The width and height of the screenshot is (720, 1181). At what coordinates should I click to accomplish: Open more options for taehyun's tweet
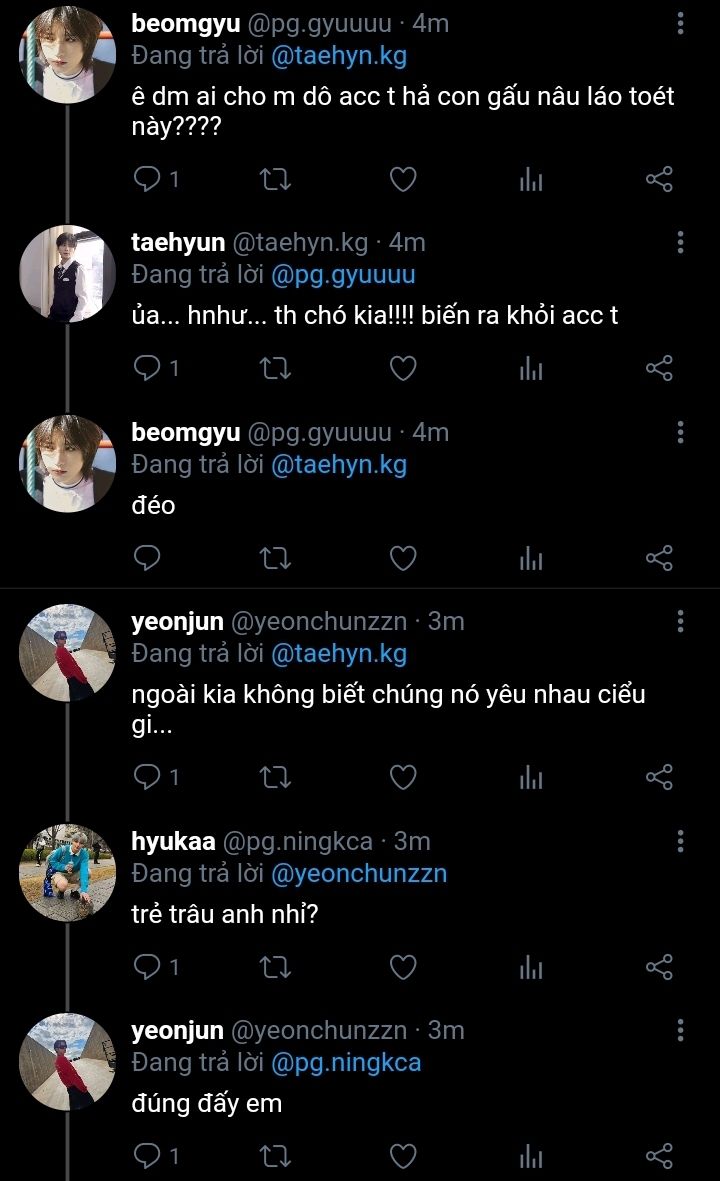[x=680, y=242]
